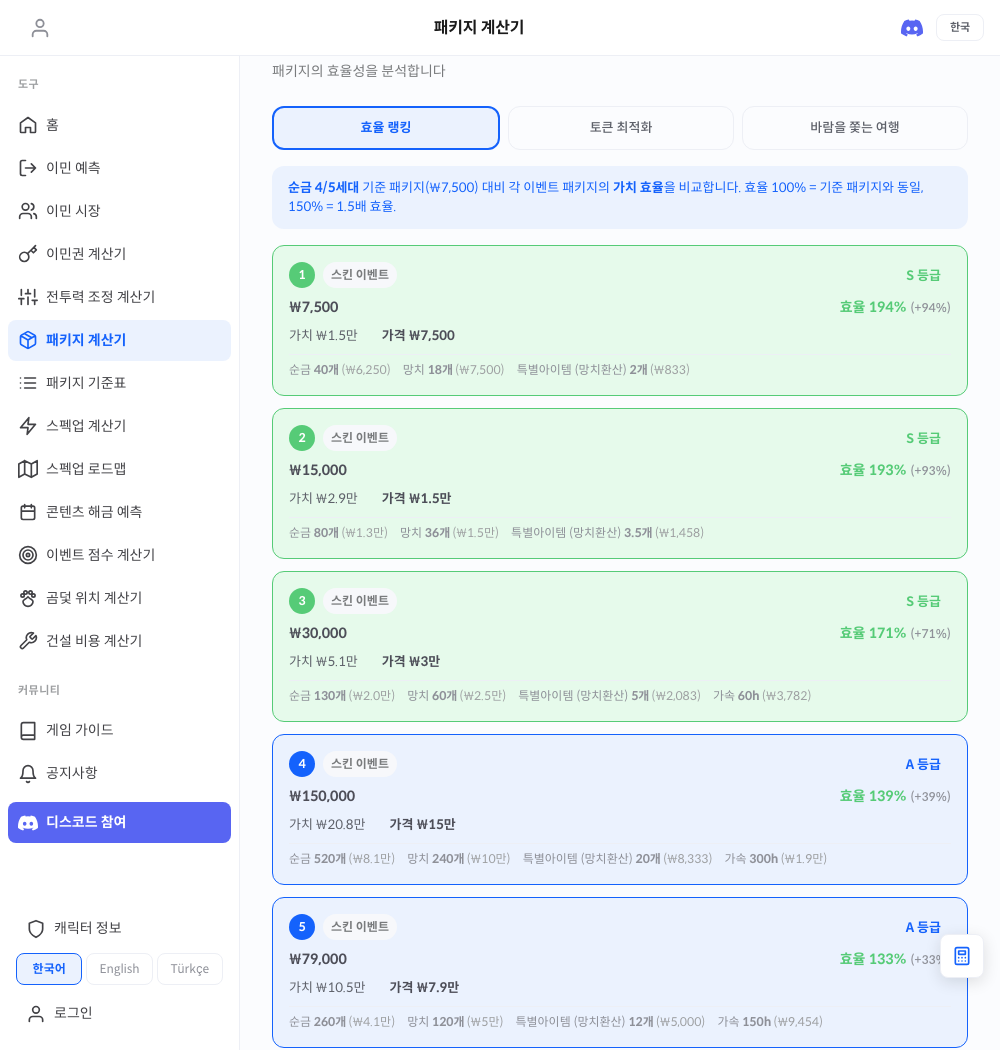The height and width of the screenshot is (1050, 1000).
Task: Click the list icon beside 패키지 기준표
Action: (27, 383)
